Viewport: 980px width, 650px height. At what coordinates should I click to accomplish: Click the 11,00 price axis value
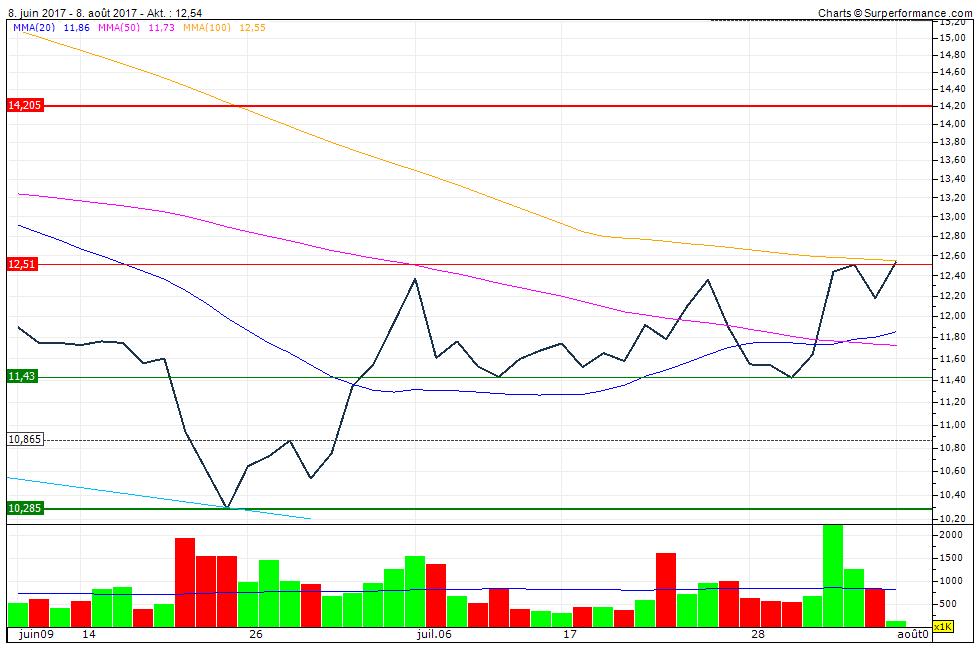click(952, 425)
